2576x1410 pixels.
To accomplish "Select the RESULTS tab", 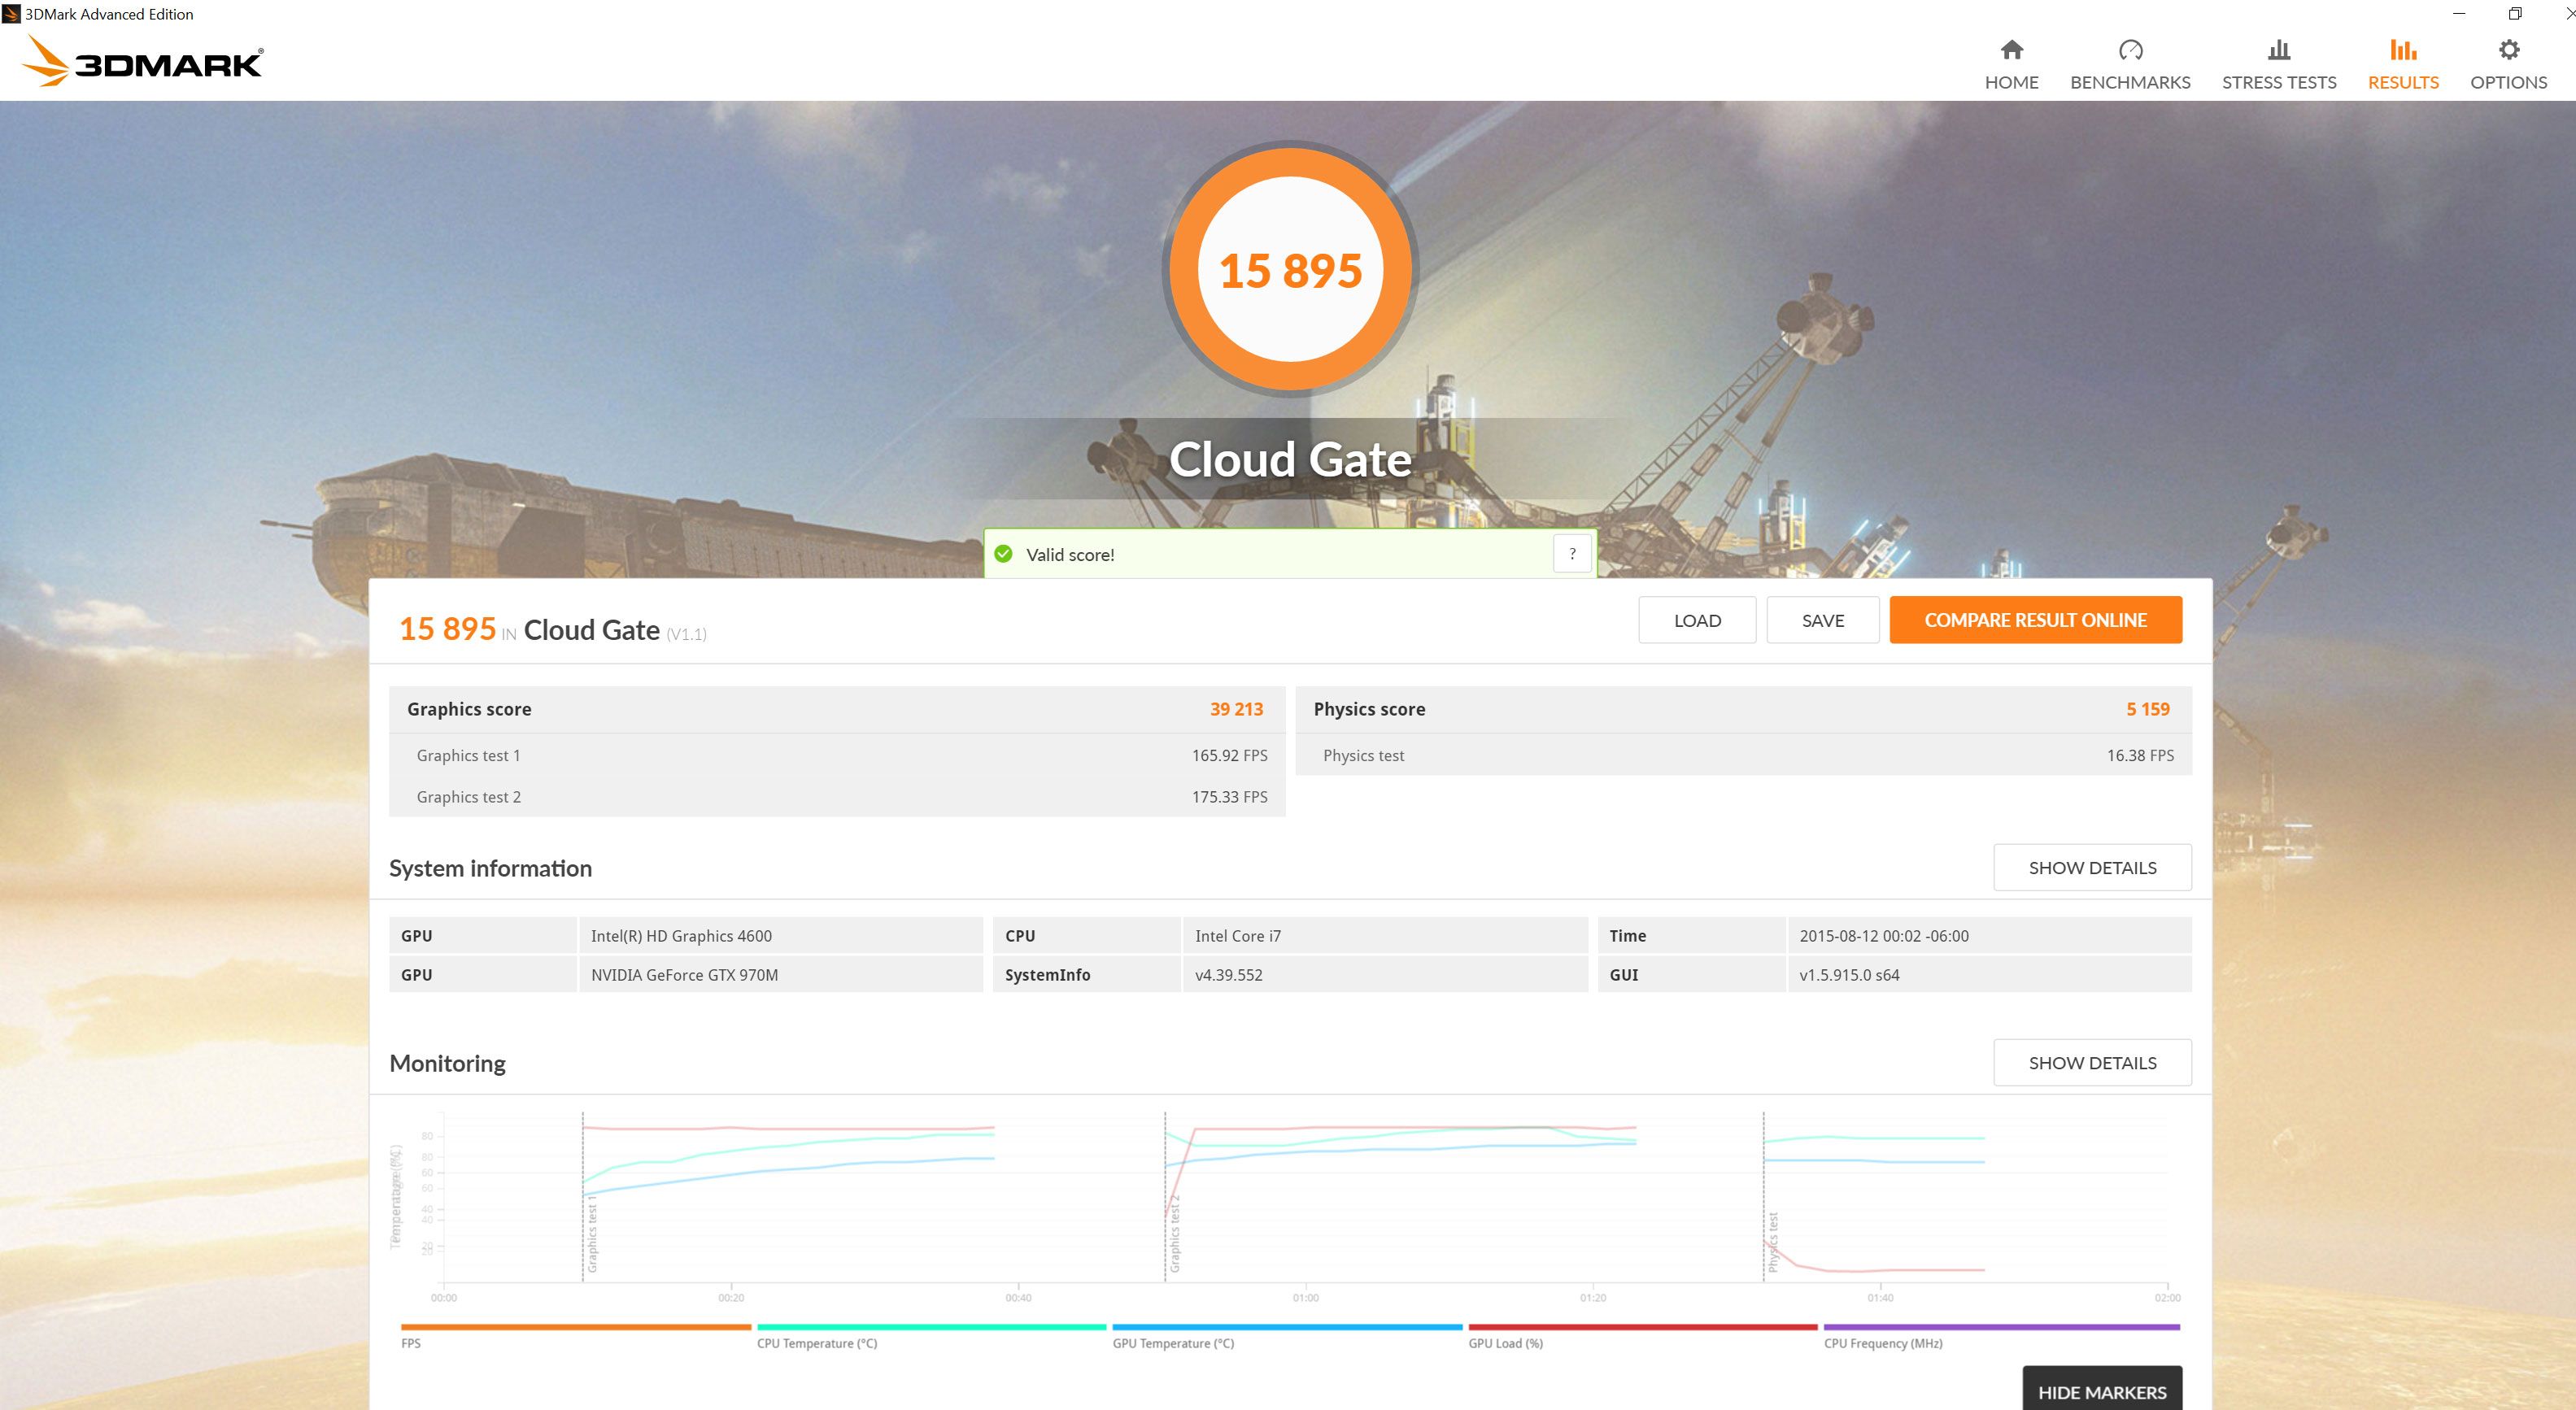I will point(2402,65).
